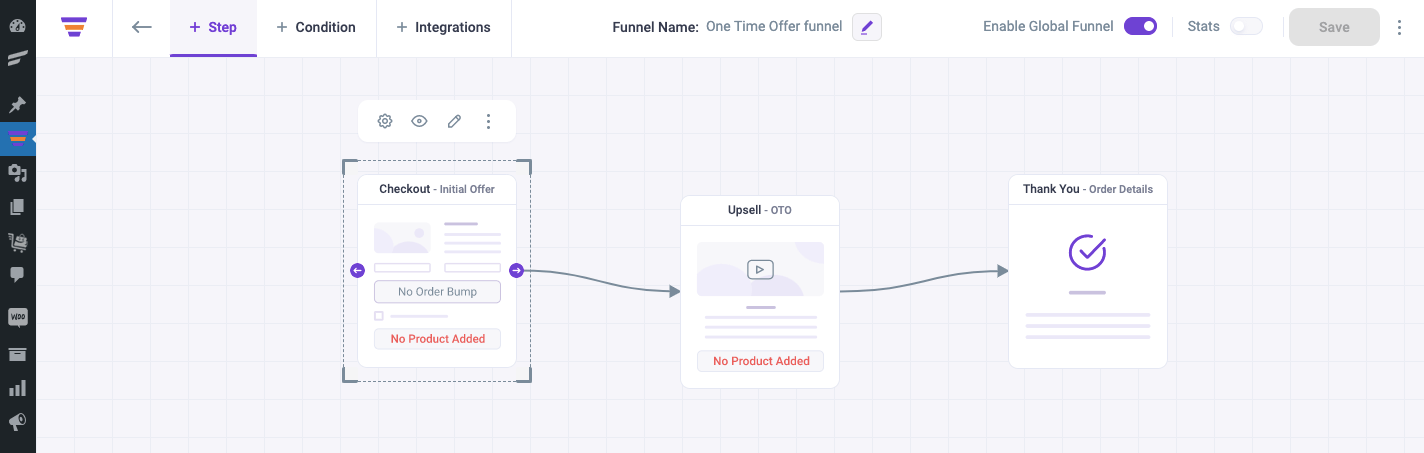1424x453 pixels.
Task: Open the WooCommerce sidebar icon
Action: [x=17, y=318]
